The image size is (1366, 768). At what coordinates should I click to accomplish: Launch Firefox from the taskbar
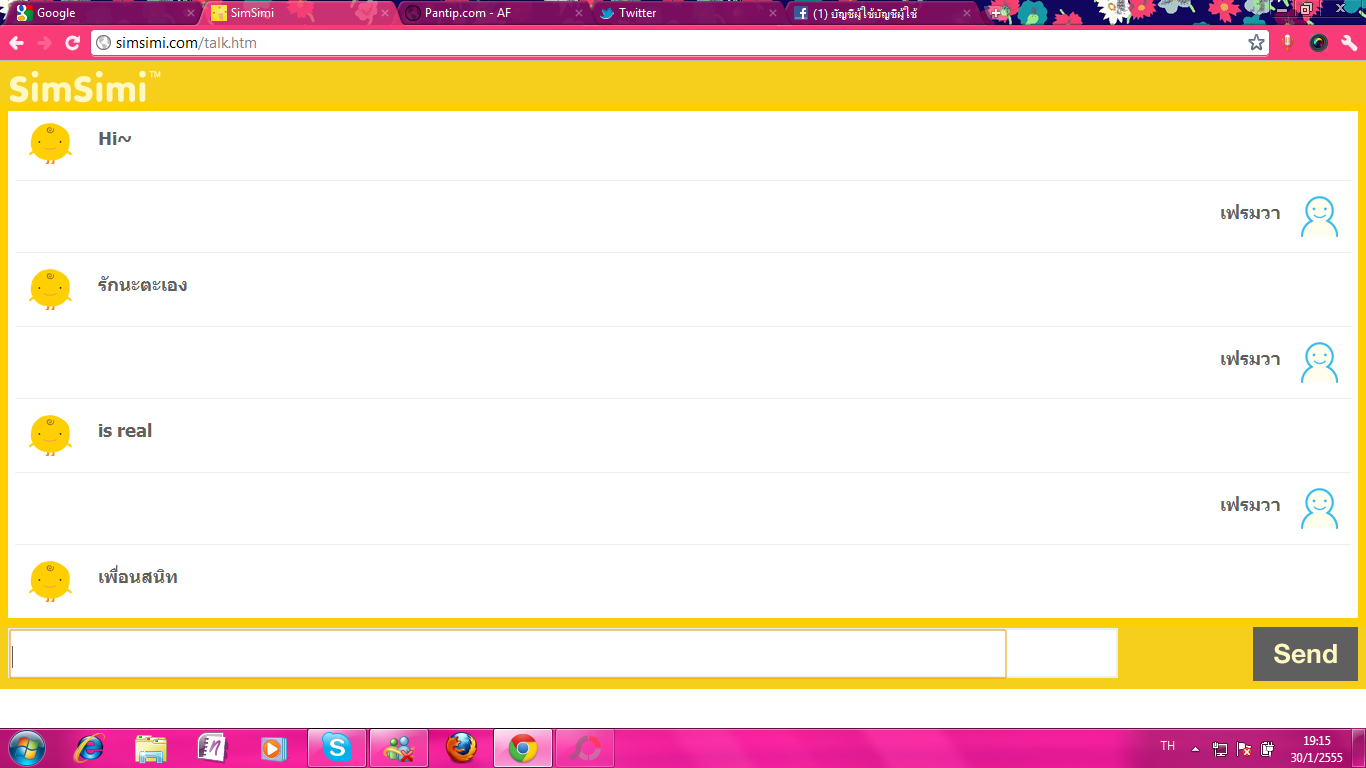pyautogui.click(x=460, y=748)
